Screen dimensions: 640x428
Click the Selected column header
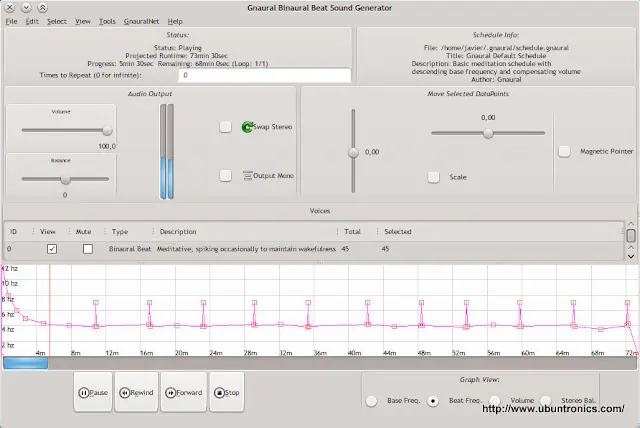pos(398,231)
